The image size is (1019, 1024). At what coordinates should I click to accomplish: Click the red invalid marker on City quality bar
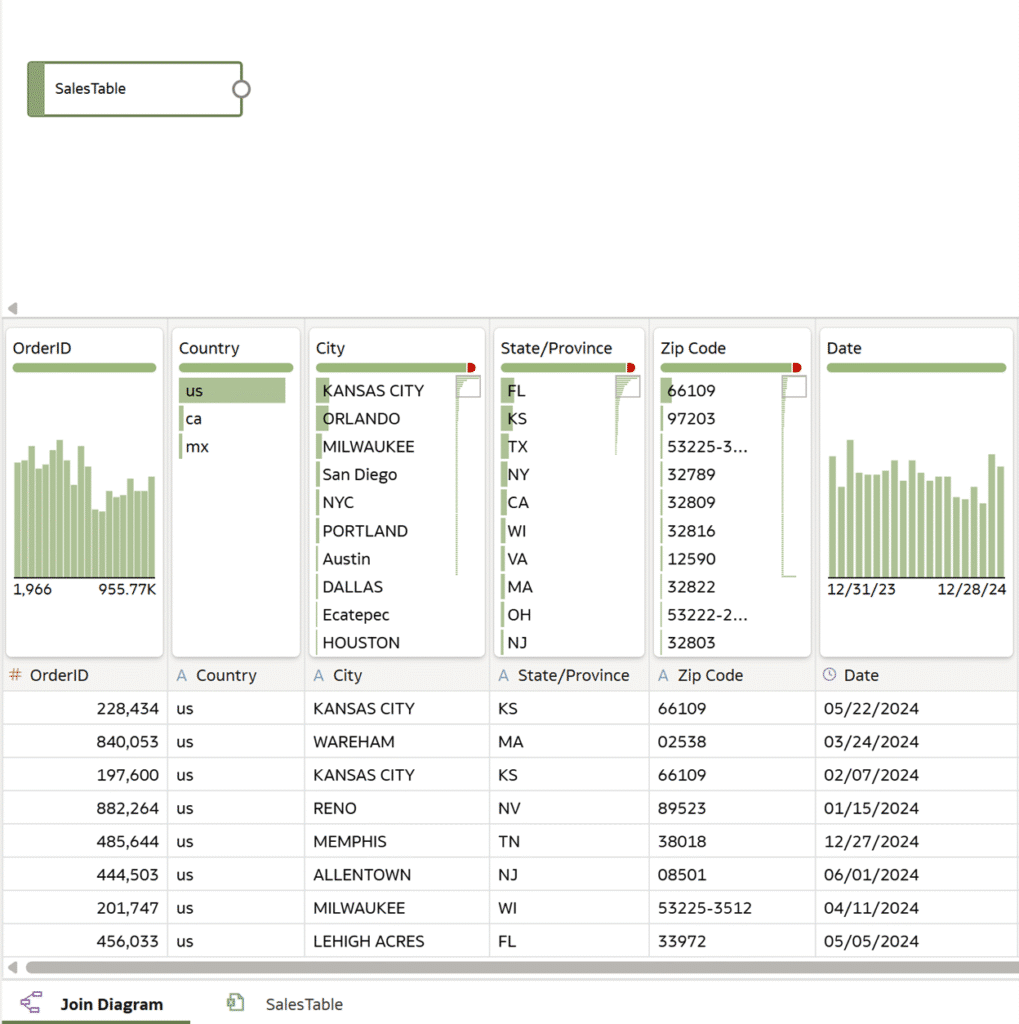click(x=471, y=368)
